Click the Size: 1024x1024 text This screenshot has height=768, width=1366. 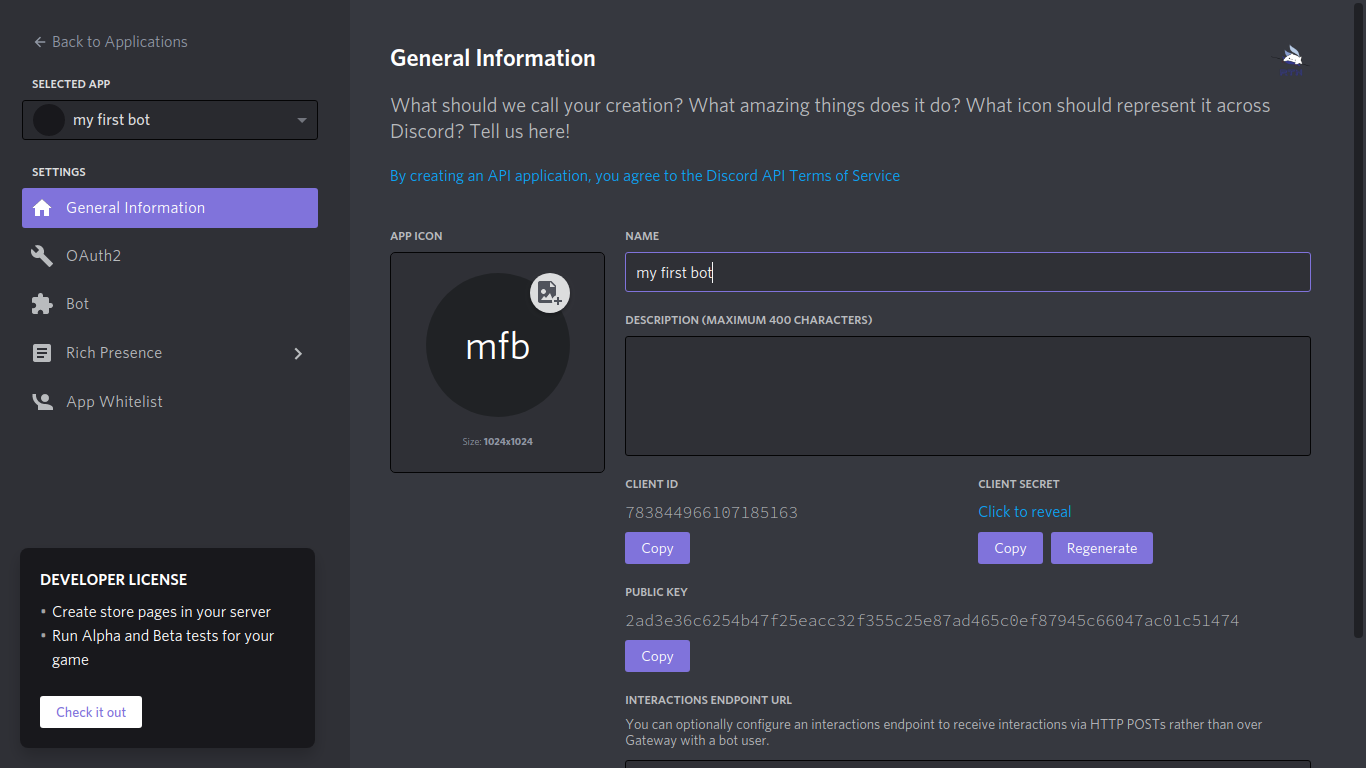click(497, 441)
